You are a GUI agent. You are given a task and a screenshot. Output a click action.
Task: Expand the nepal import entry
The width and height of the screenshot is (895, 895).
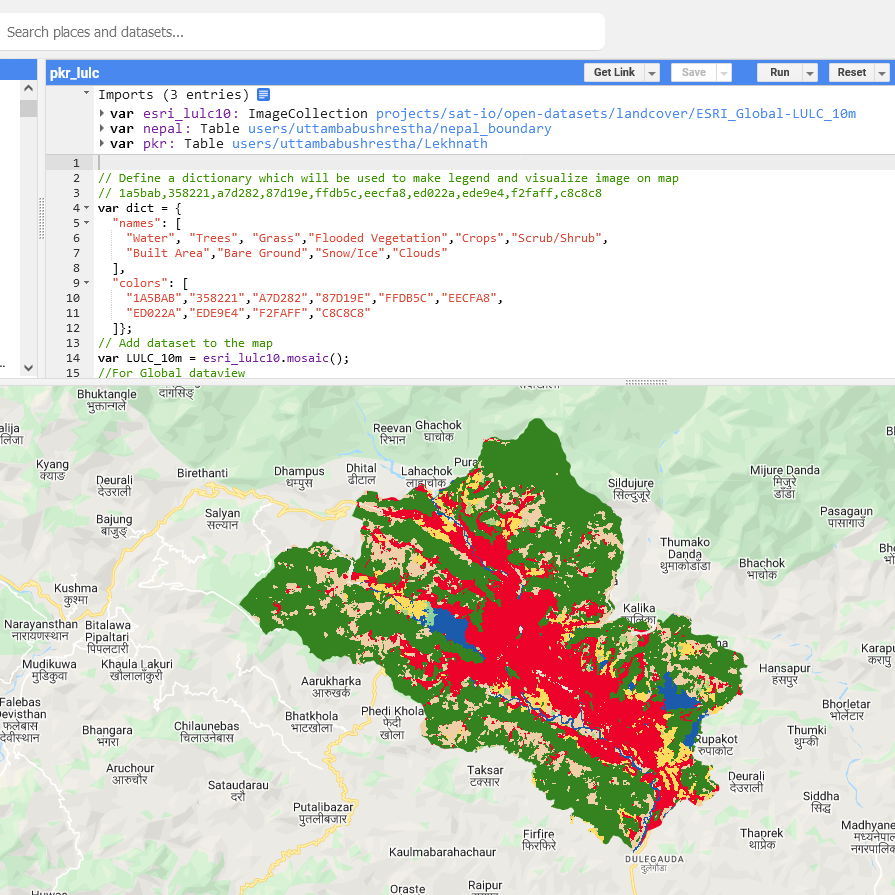click(102, 129)
